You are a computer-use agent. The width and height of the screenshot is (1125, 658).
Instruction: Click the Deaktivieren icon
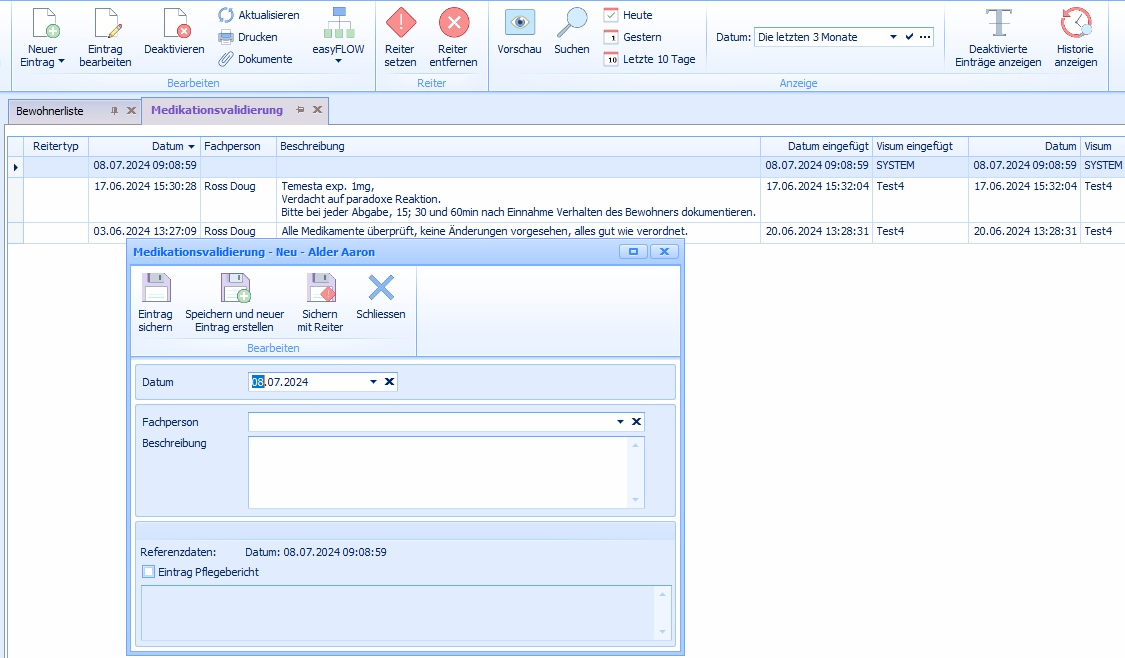tap(174, 23)
